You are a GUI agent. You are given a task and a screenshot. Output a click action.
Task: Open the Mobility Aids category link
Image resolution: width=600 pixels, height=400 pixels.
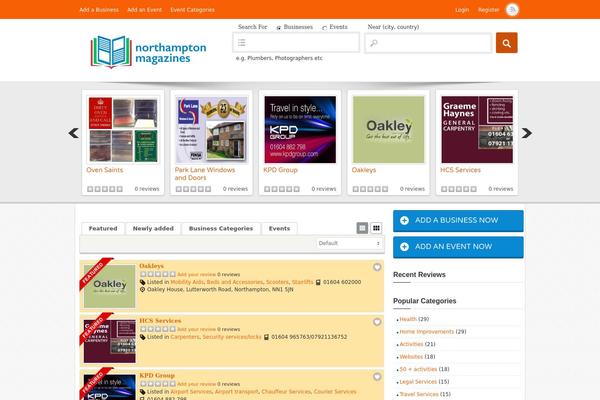click(187, 282)
